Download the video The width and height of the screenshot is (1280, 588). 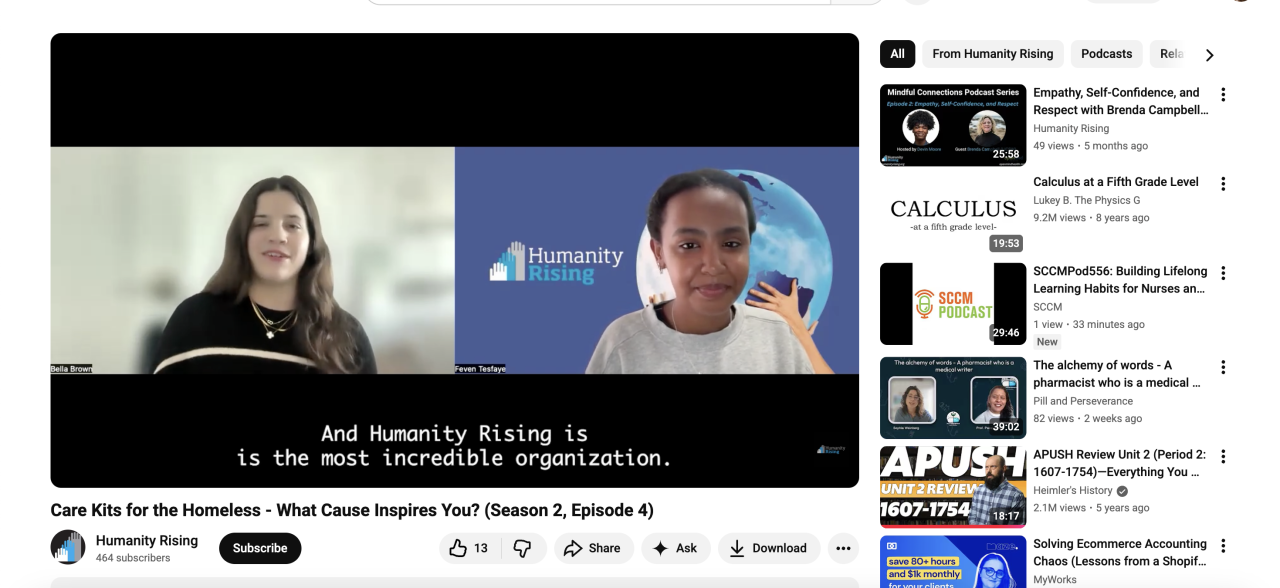pos(769,548)
